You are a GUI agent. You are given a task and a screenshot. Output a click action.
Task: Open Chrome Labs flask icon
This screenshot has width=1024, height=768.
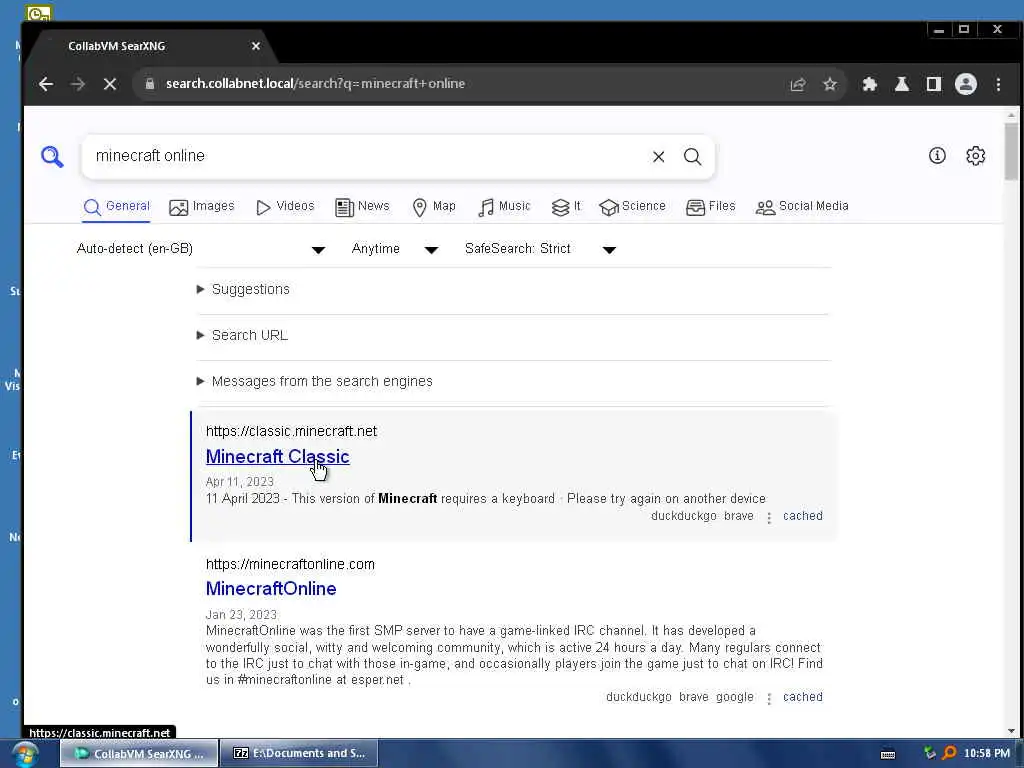click(902, 84)
